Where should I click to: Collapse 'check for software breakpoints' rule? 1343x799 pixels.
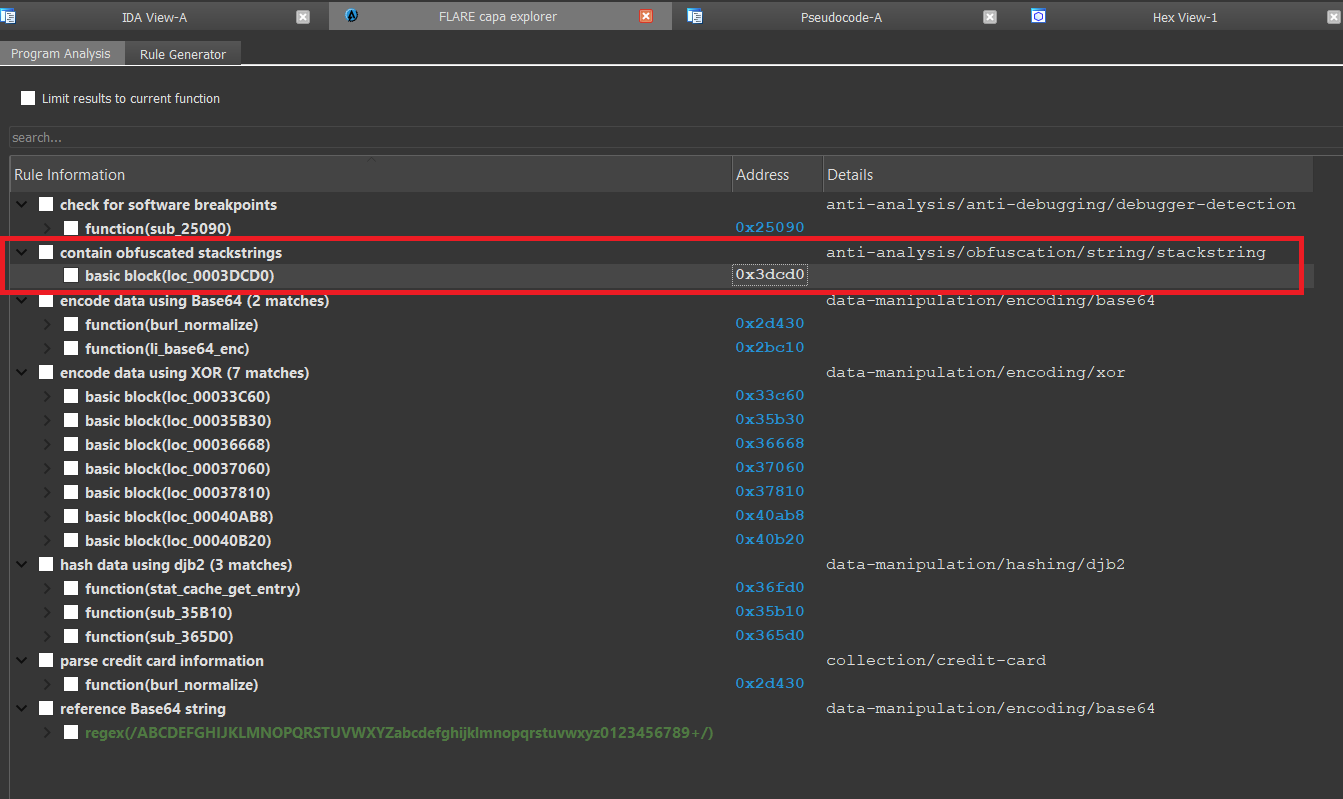point(22,205)
